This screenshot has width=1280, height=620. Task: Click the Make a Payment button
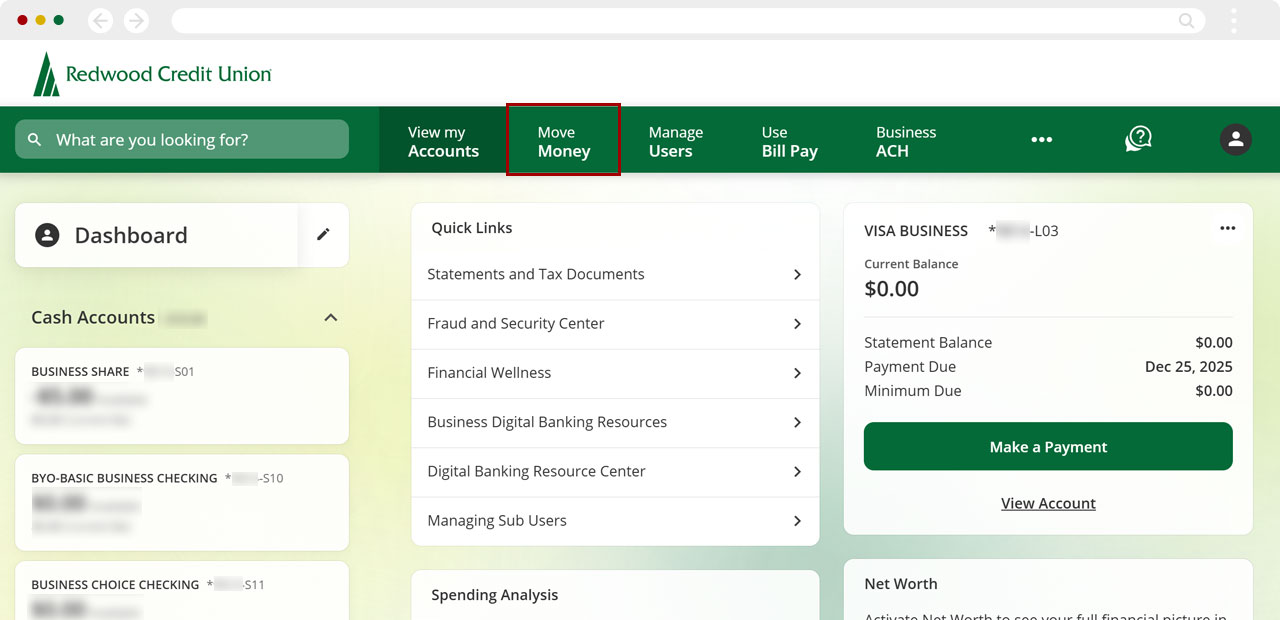tap(1048, 446)
